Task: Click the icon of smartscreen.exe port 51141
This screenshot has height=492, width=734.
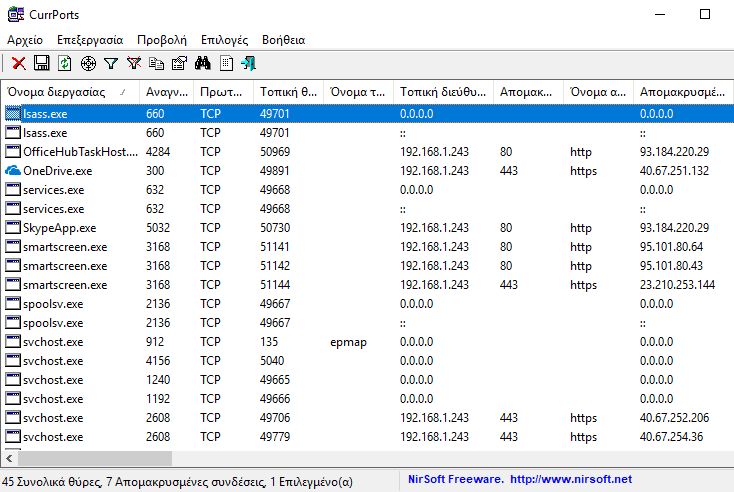Action: click(x=13, y=247)
